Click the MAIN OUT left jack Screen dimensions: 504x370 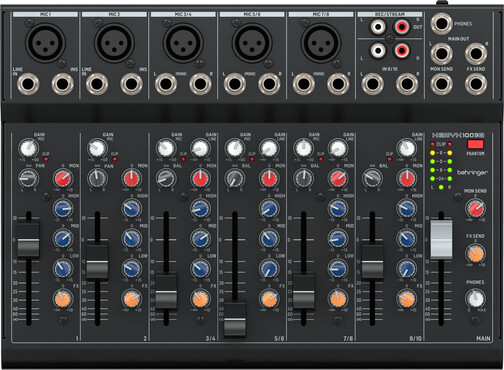441,54
